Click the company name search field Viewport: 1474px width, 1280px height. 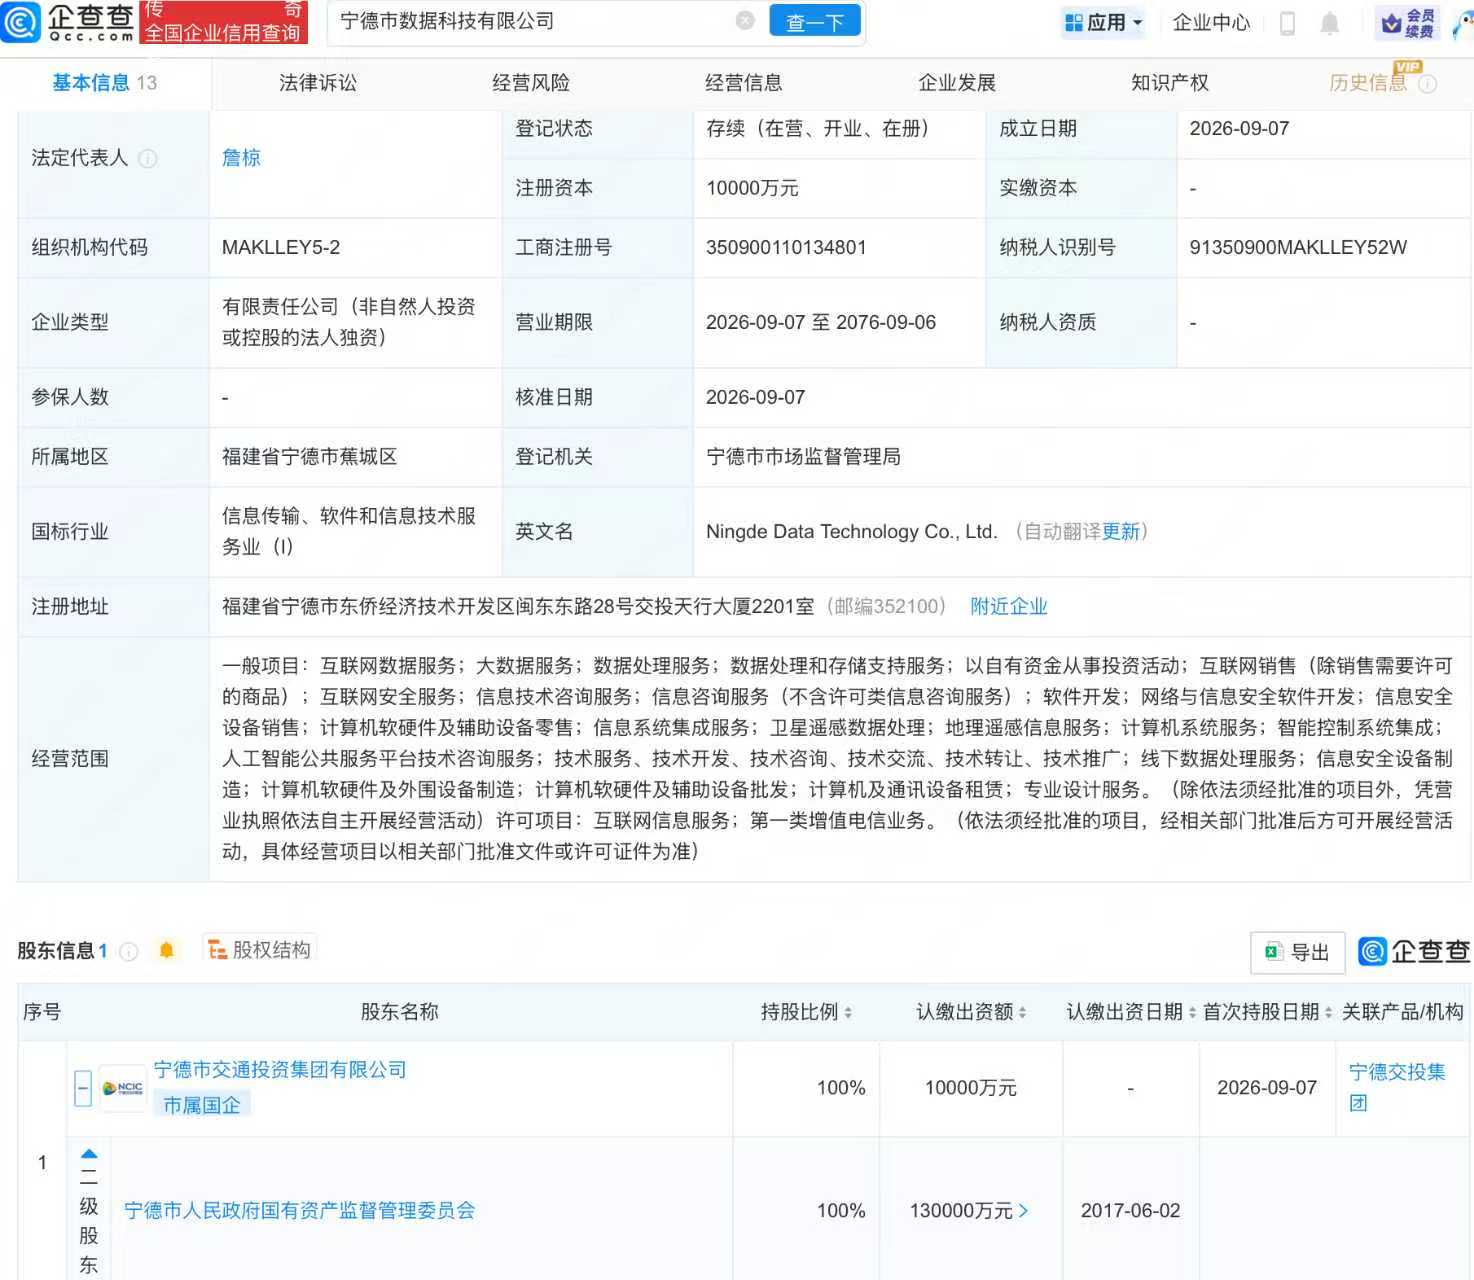(x=535, y=21)
